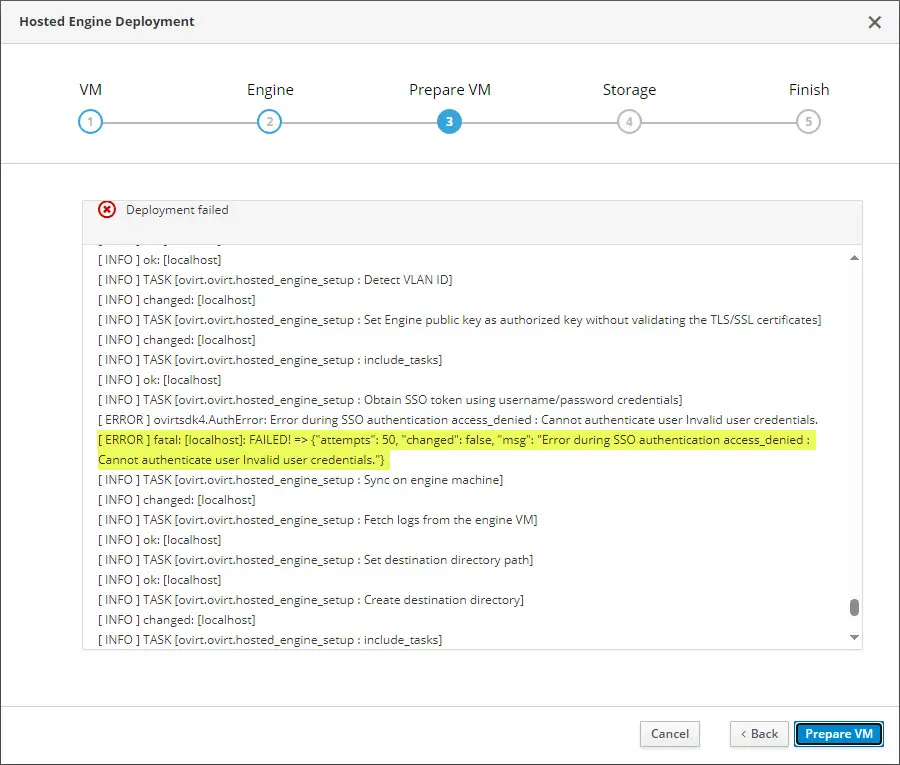Click the active step 3 circle
This screenshot has width=900, height=765.
[449, 123]
